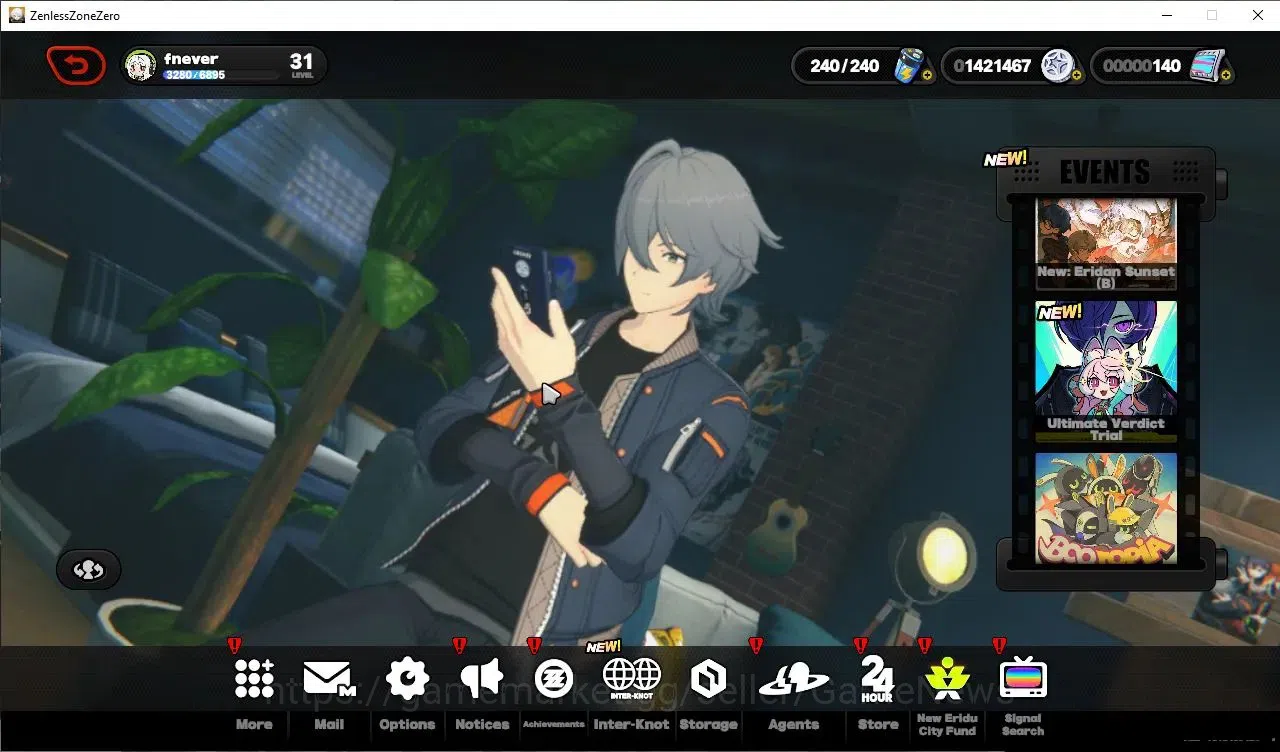Image resolution: width=1280 pixels, height=752 pixels.
Task: Click the ZenlessZoneZero title bar app icon
Action: pyautogui.click(x=17, y=15)
